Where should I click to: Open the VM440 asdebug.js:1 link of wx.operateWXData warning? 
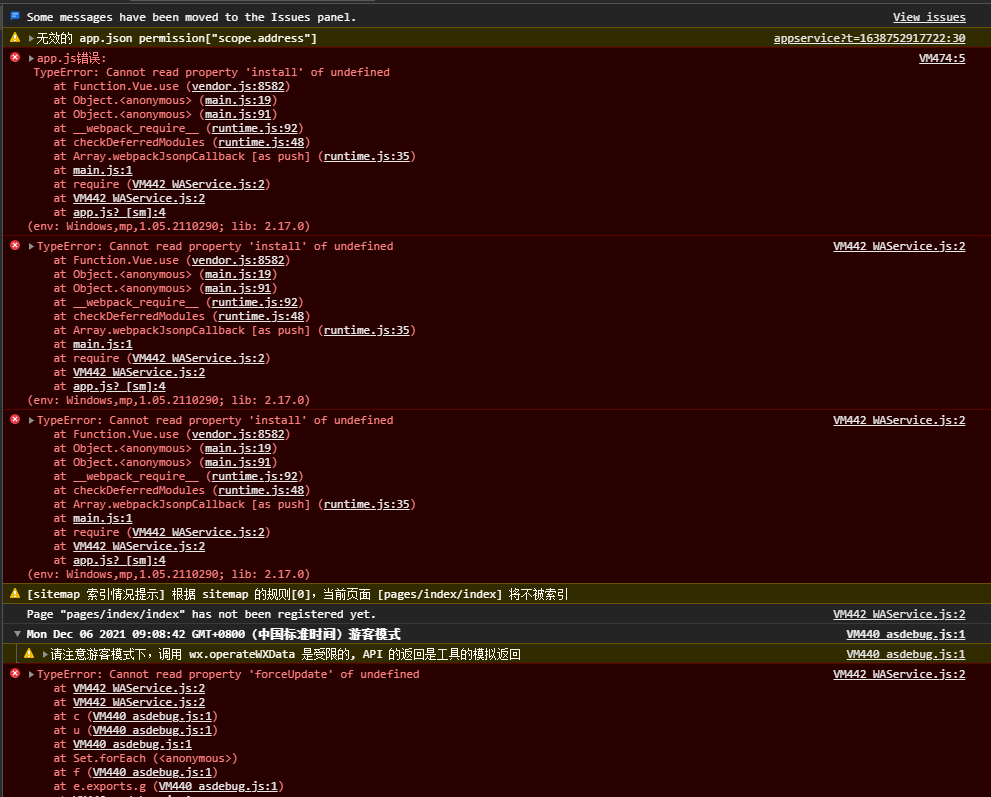[906, 654]
